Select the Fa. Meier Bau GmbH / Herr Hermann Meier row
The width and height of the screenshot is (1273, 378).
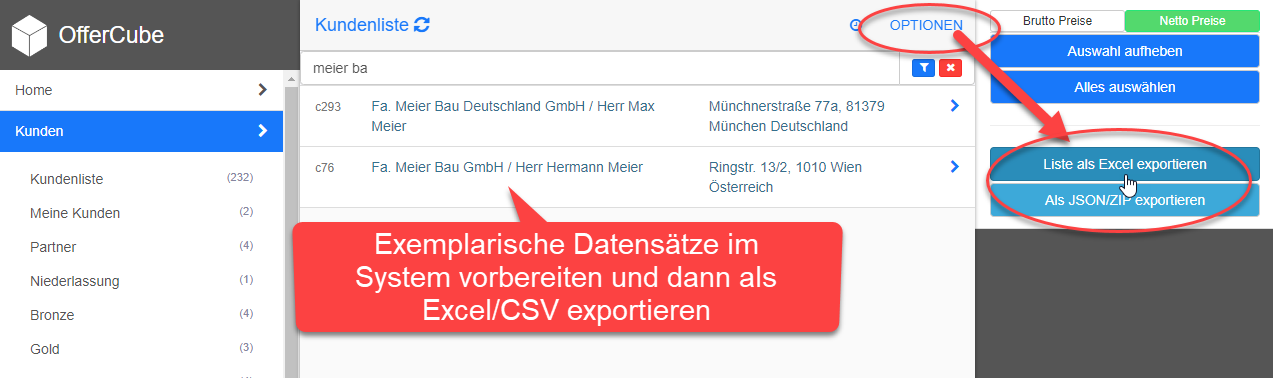coord(637,177)
